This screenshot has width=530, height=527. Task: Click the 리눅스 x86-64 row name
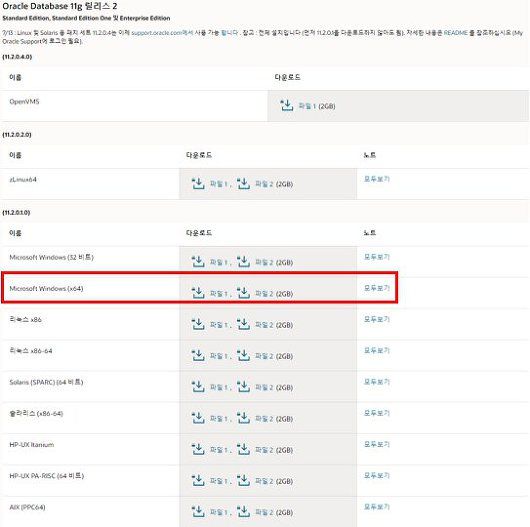[x=31, y=351]
